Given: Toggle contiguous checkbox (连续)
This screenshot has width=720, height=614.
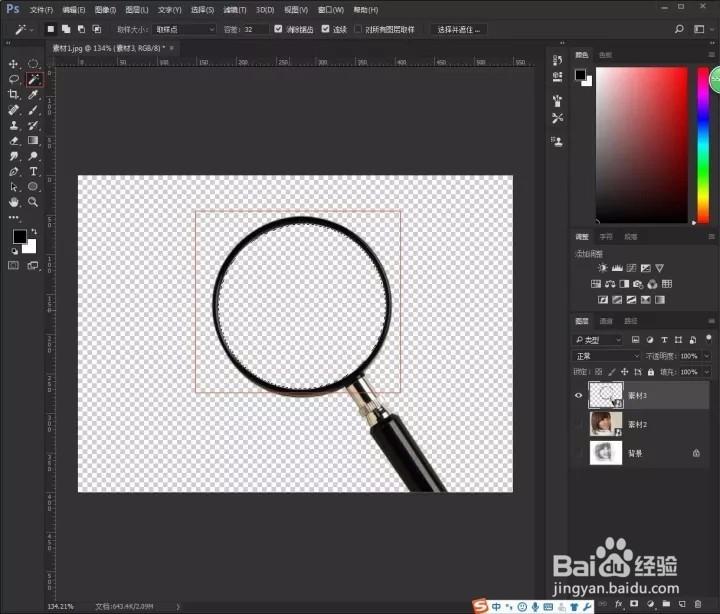Looking at the screenshot, I should [x=326, y=29].
